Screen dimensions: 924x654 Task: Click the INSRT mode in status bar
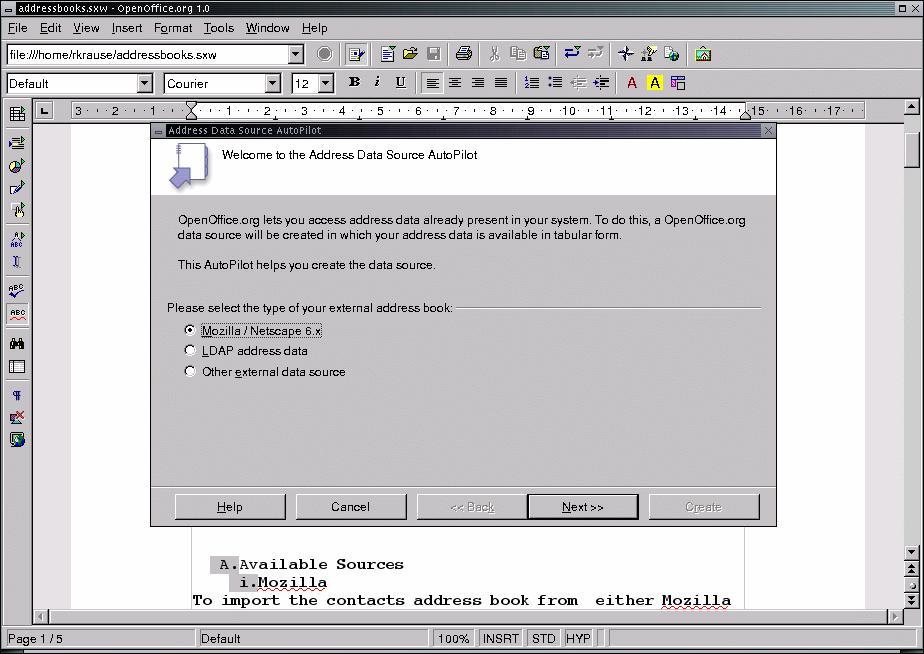500,639
